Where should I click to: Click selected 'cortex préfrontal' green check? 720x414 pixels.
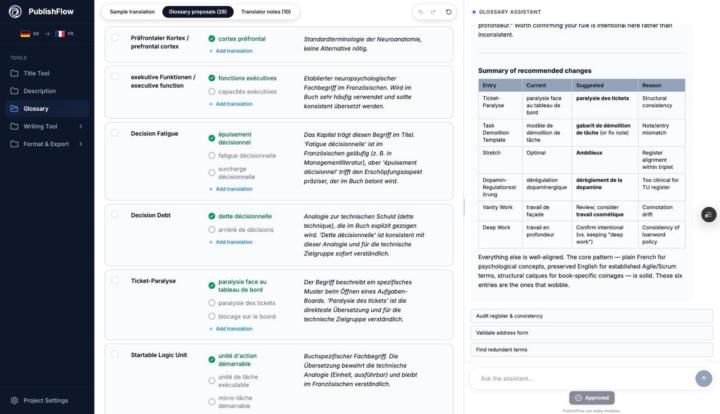tap(212, 39)
